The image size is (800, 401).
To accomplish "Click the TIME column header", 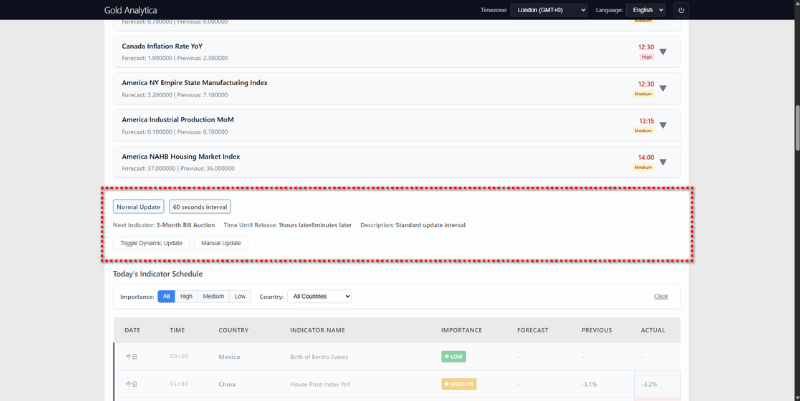I will pos(177,330).
